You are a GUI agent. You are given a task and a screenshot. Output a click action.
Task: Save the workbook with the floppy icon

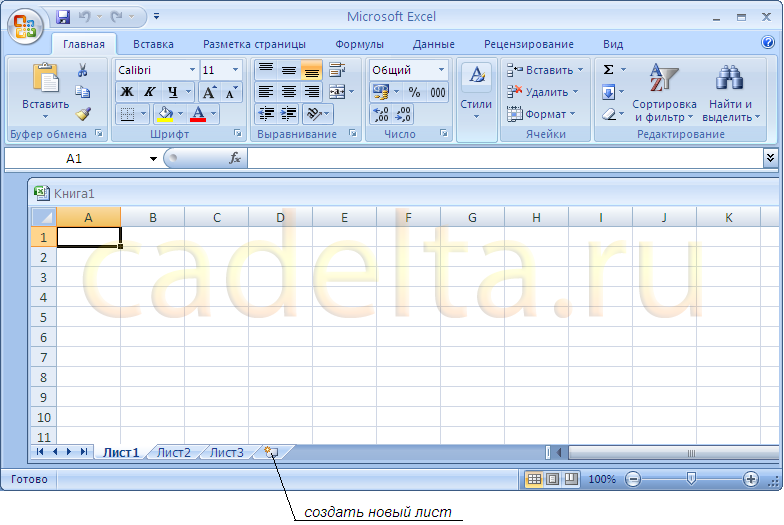(63, 17)
